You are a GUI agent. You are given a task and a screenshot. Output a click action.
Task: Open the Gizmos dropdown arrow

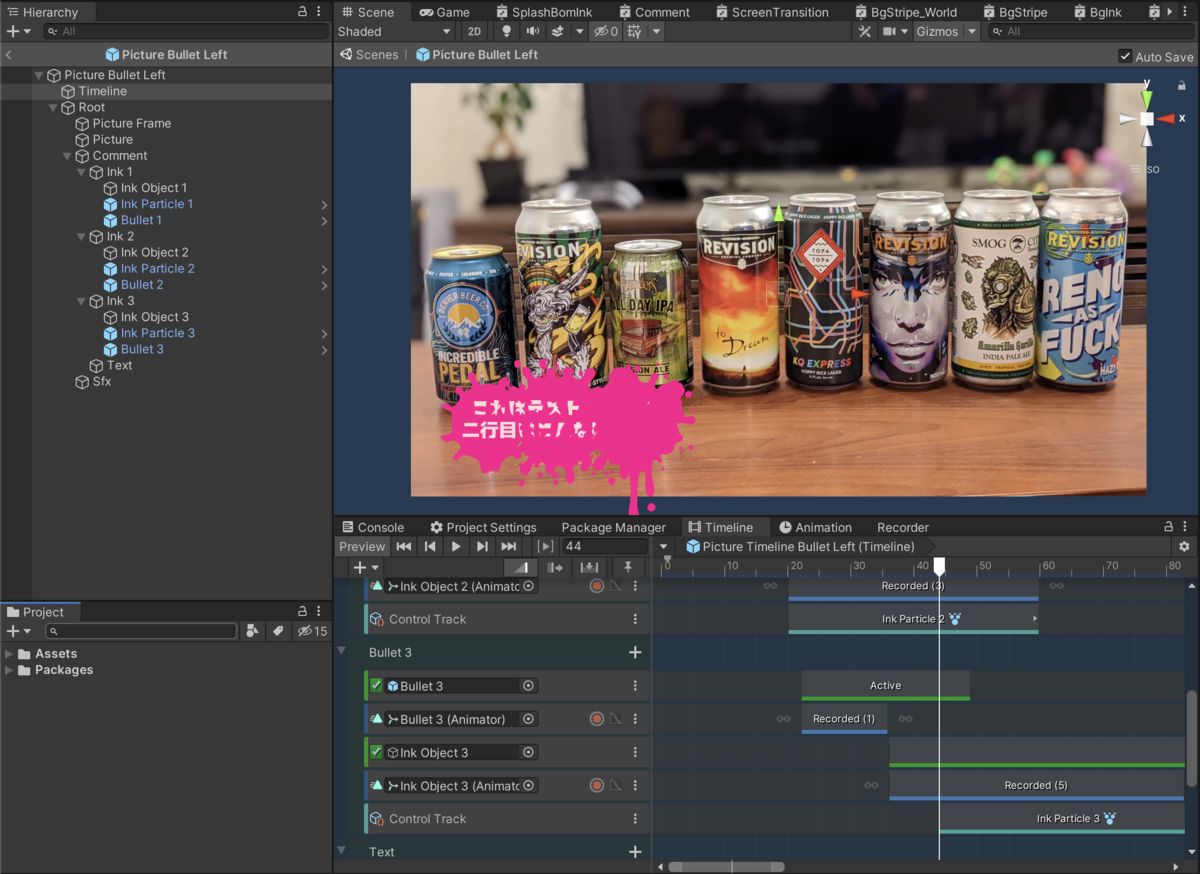(972, 31)
